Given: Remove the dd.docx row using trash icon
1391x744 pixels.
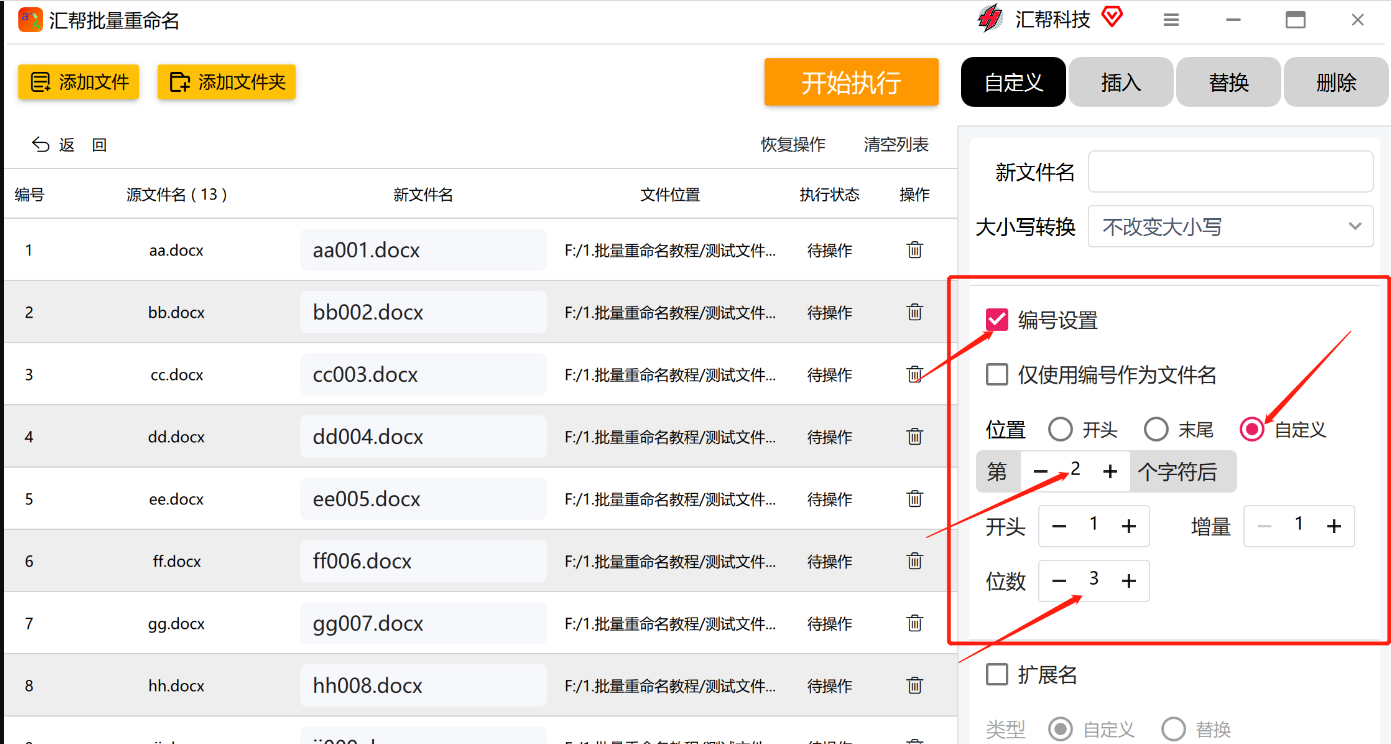Looking at the screenshot, I should [914, 436].
